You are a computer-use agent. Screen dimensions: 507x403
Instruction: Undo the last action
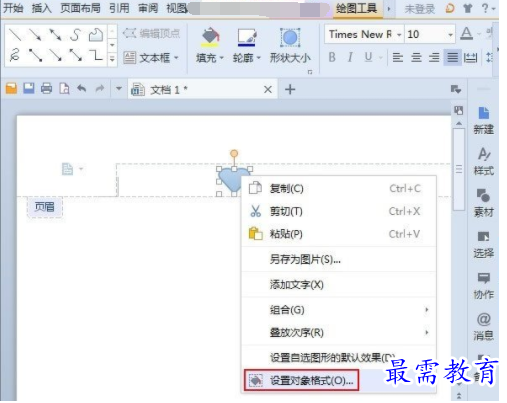click(x=82, y=89)
